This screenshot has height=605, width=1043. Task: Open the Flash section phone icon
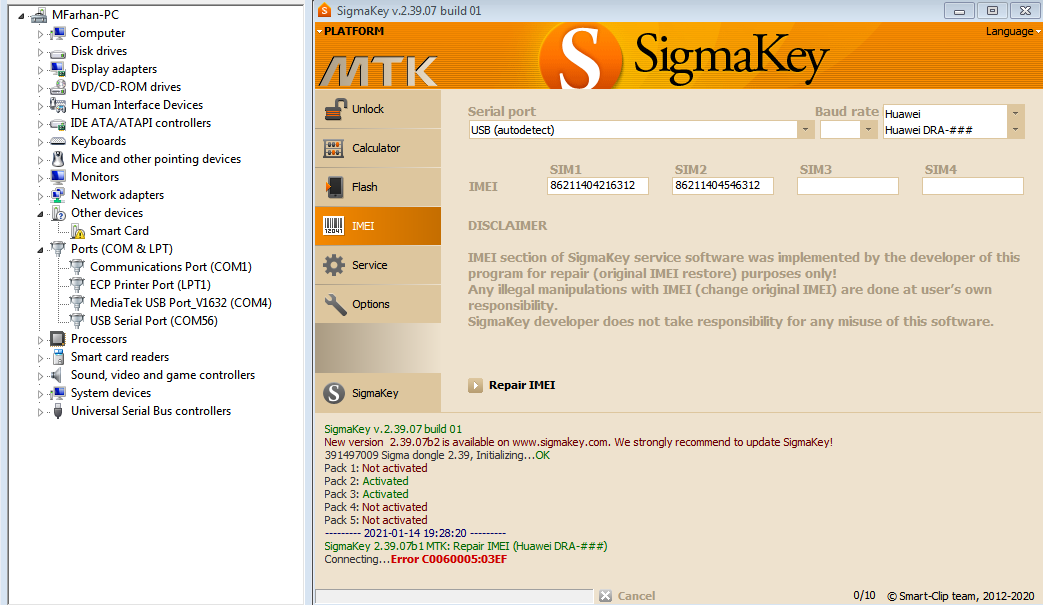pos(334,187)
